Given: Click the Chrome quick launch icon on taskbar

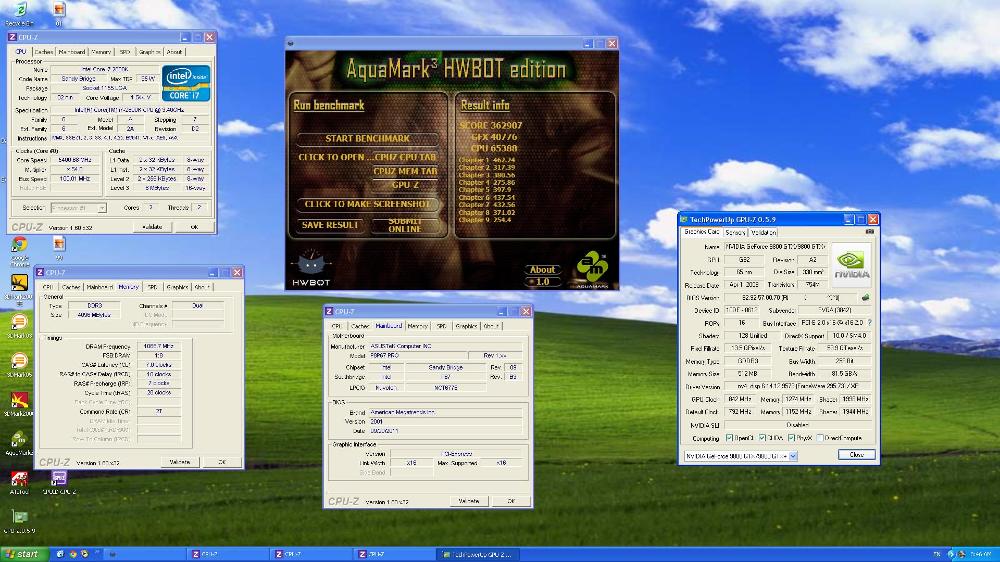Looking at the screenshot, I should (72, 554).
